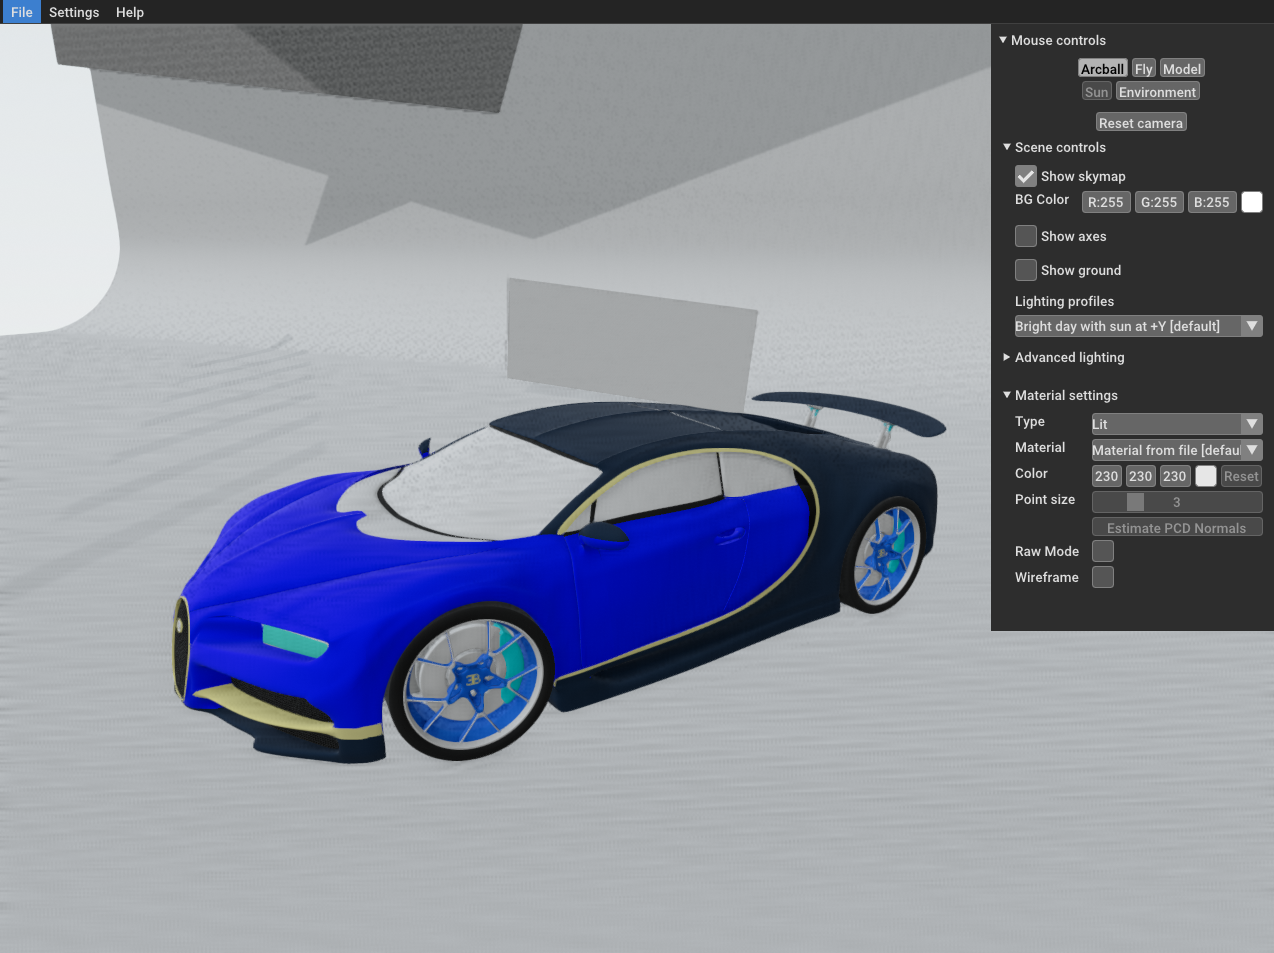Click Reset camera button
The width and height of the screenshot is (1274, 953).
click(1141, 122)
